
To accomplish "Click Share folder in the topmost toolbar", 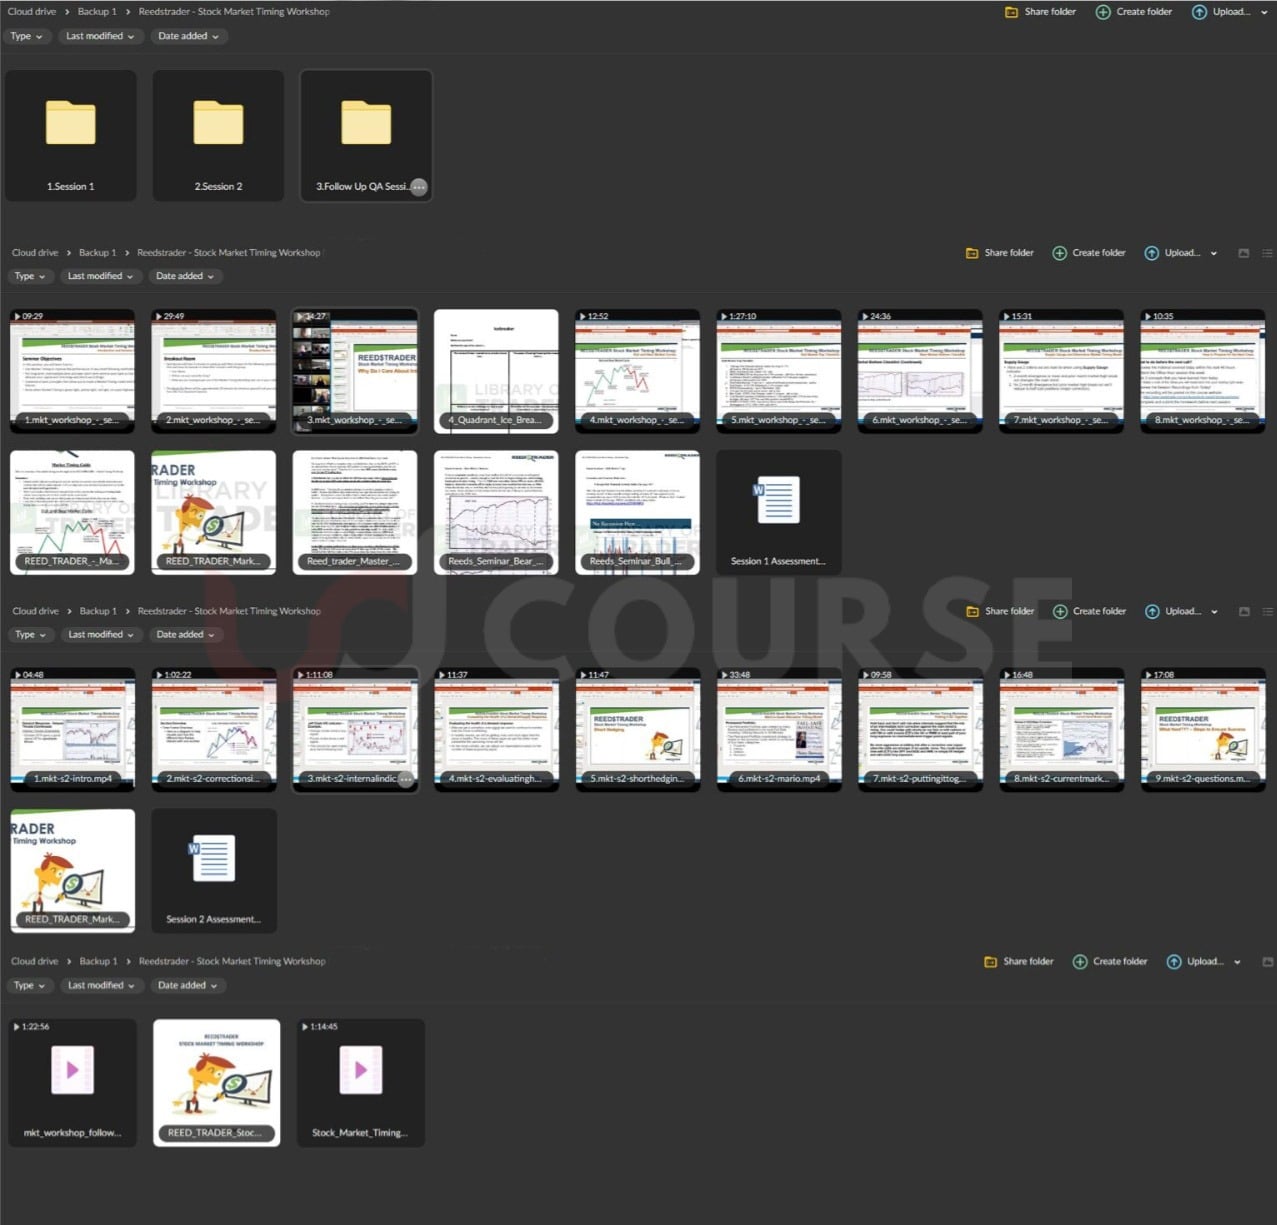I will click(x=1040, y=12).
